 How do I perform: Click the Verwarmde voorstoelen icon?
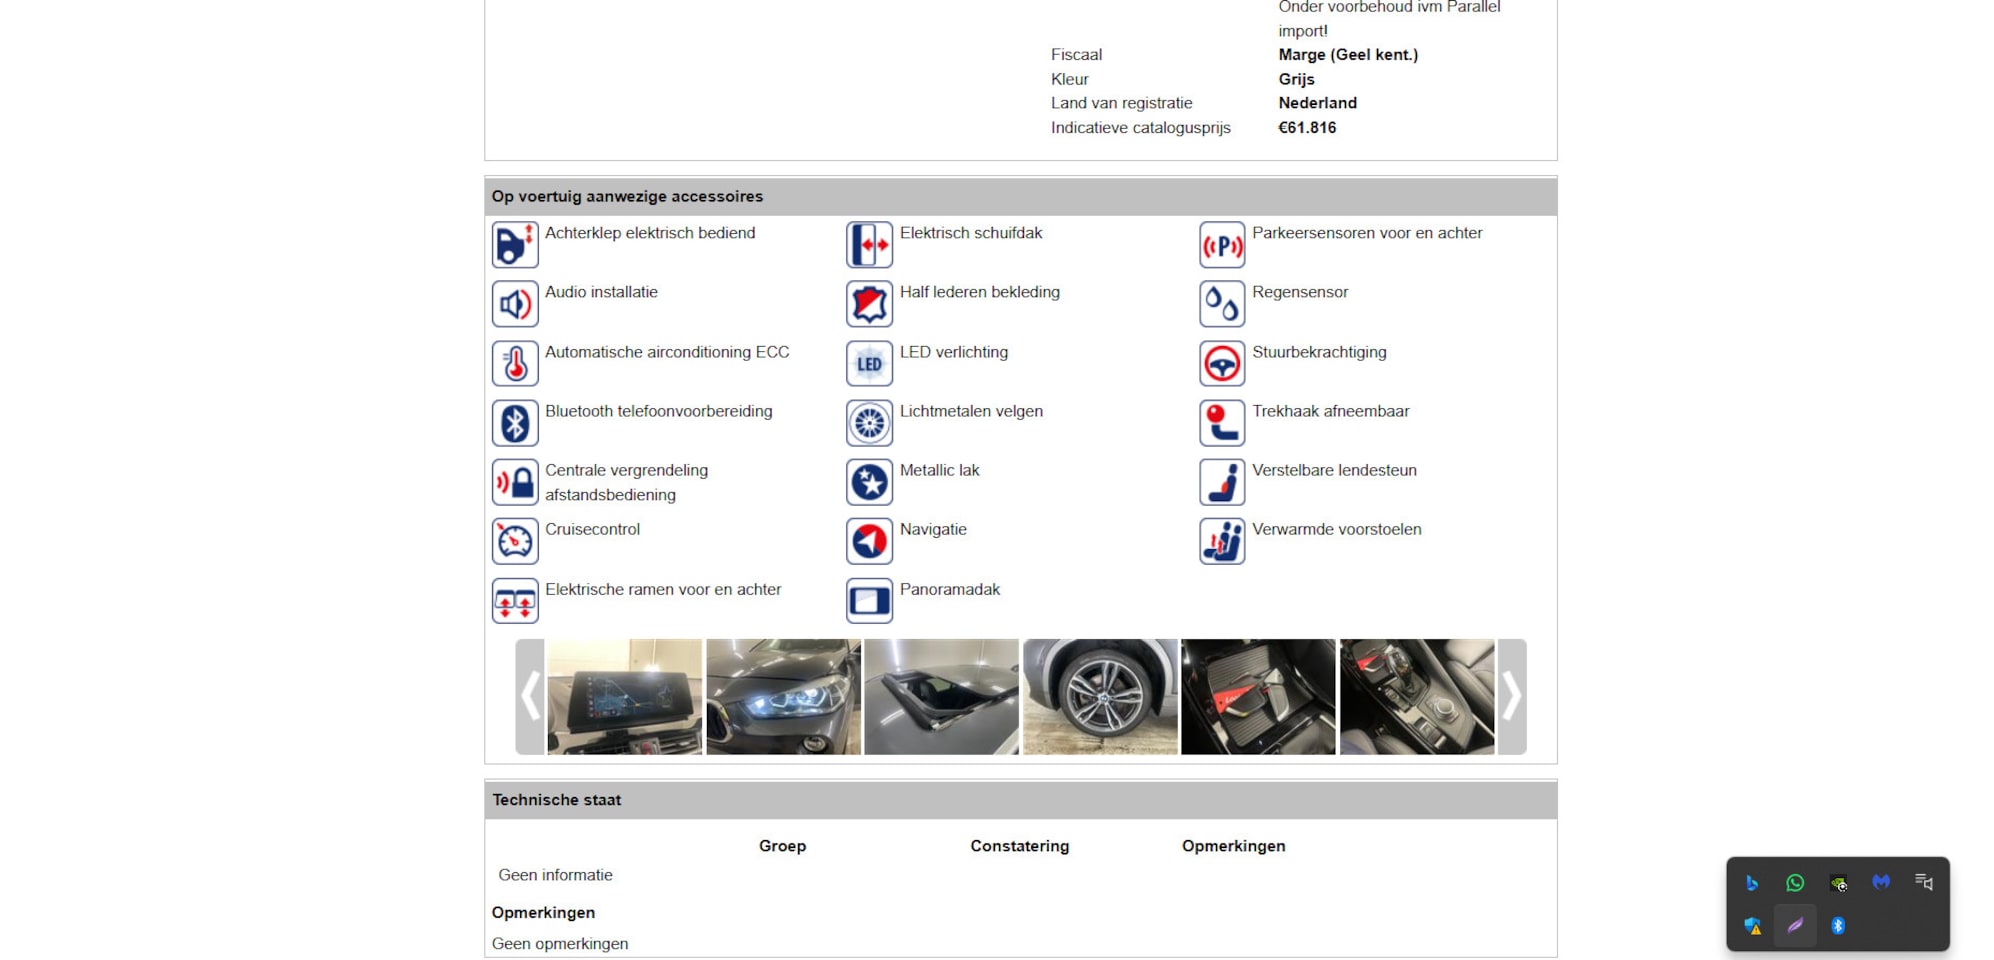click(1222, 541)
